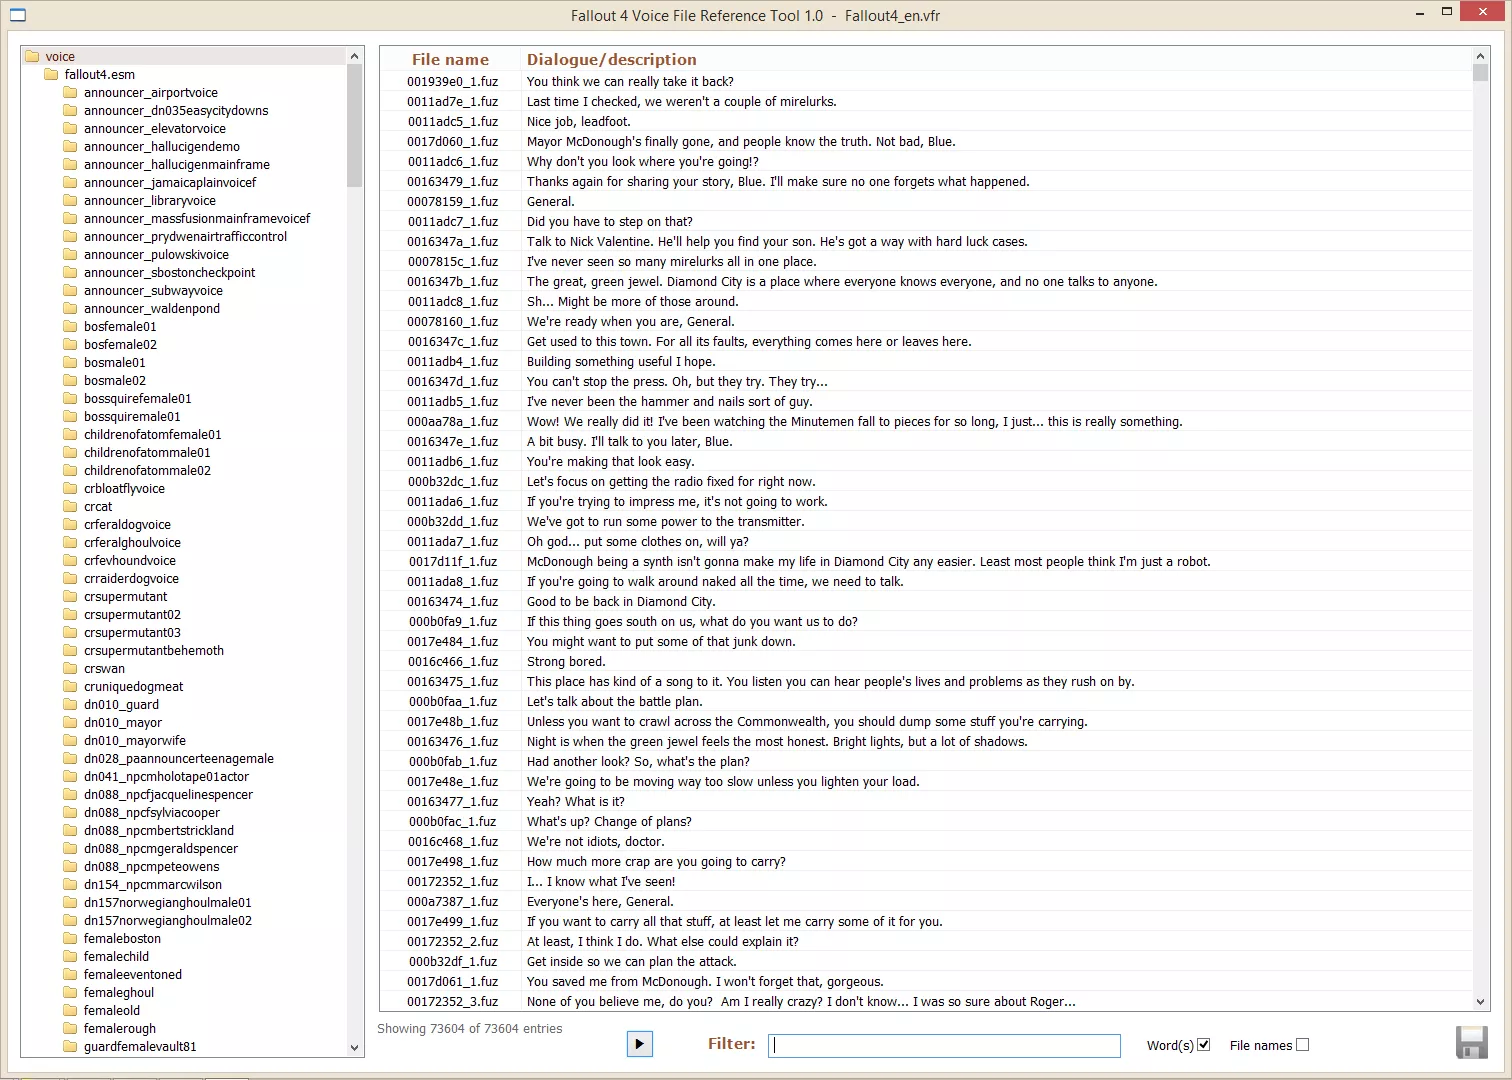Select 'Oh god... put some clothes on' line
The height and width of the screenshot is (1080, 1512).
coord(638,541)
